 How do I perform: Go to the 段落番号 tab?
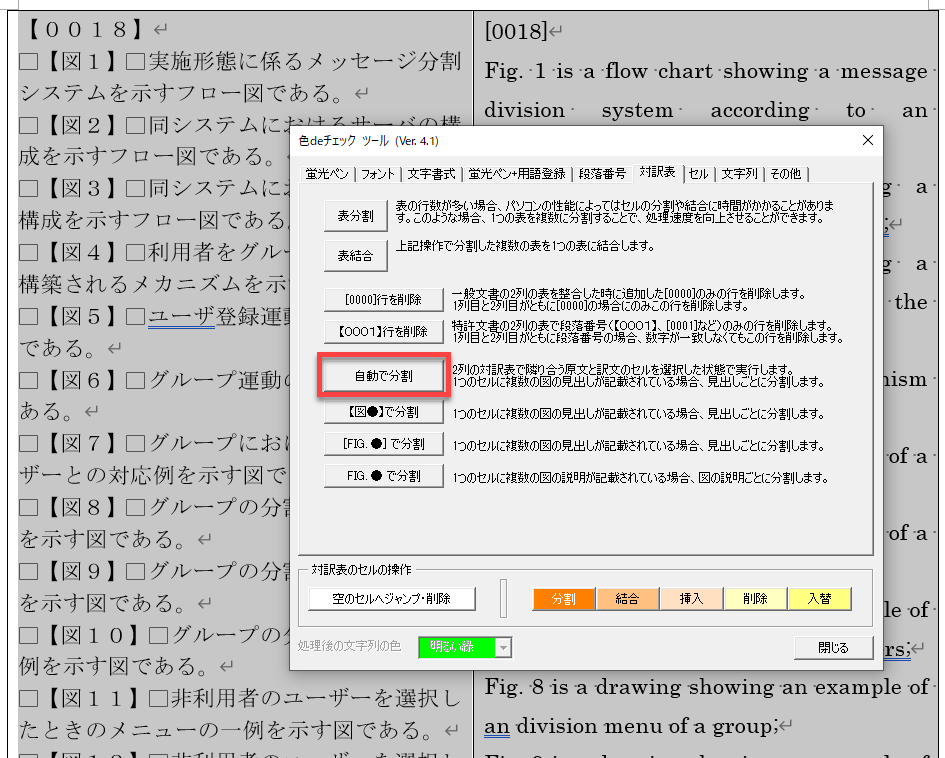click(x=601, y=174)
